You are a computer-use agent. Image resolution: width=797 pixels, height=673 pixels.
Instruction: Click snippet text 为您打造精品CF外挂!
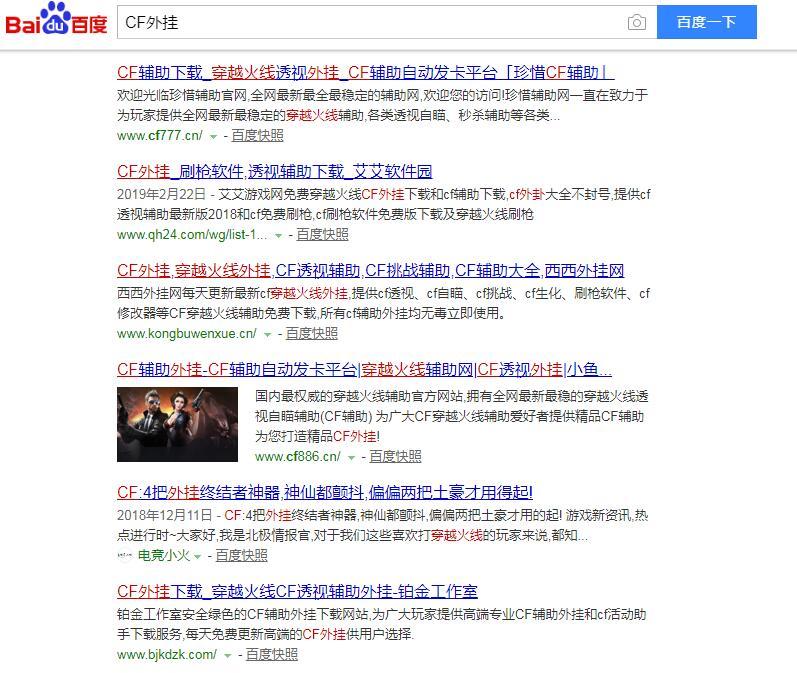(x=318, y=436)
